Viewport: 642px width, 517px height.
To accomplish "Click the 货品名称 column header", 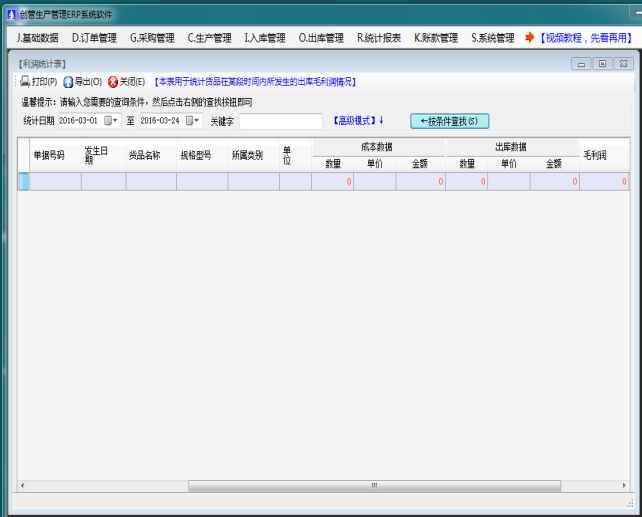I will (x=144, y=155).
